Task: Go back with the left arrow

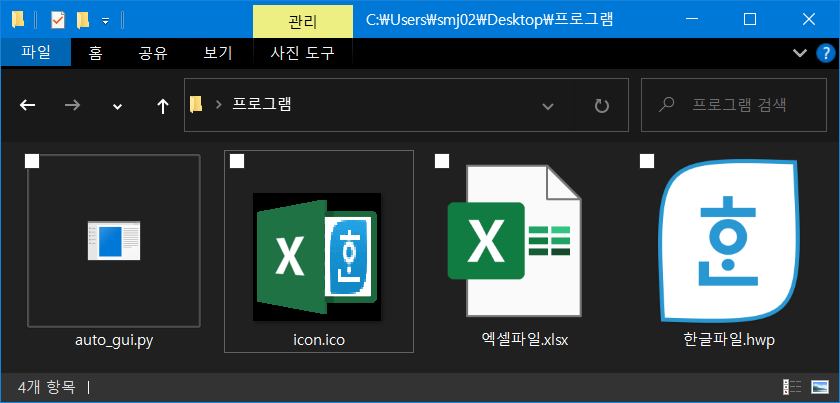Action: [x=27, y=106]
